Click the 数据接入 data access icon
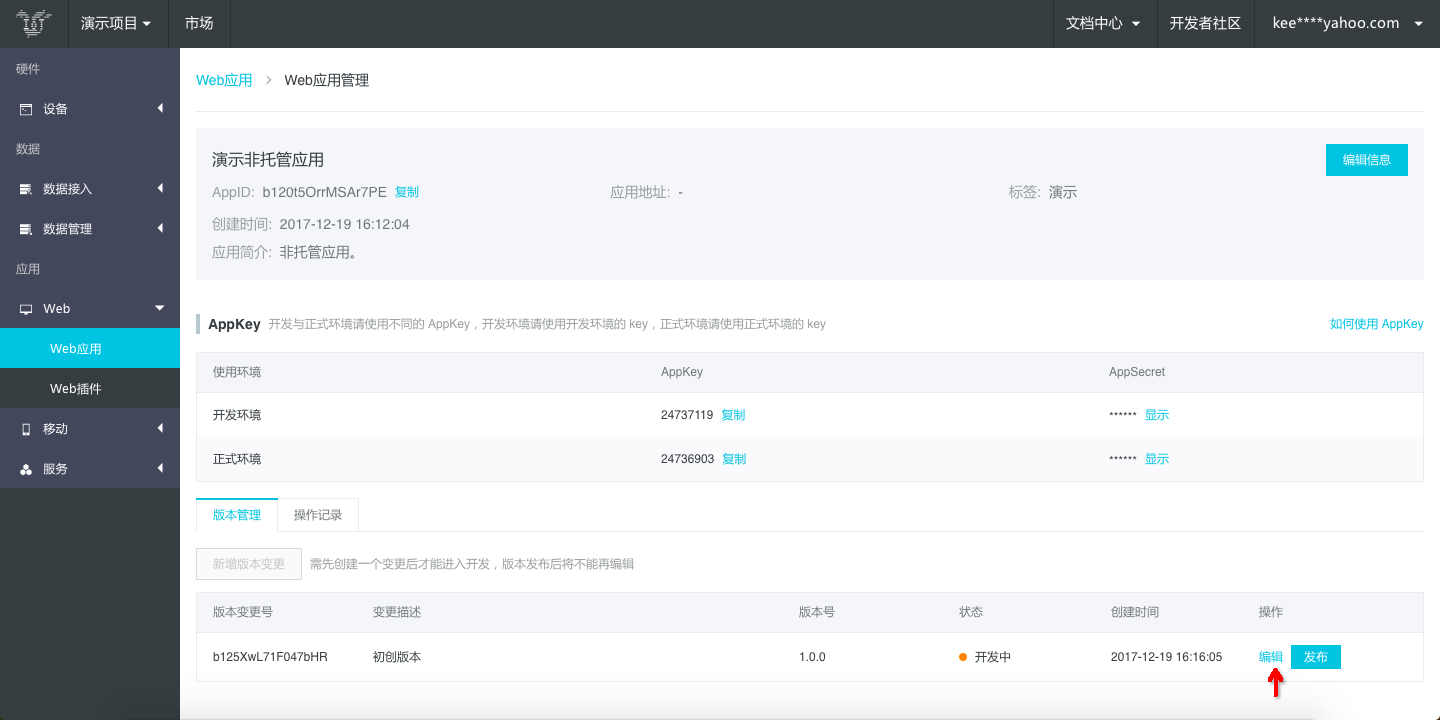The height and width of the screenshot is (720, 1440). (x=26, y=189)
